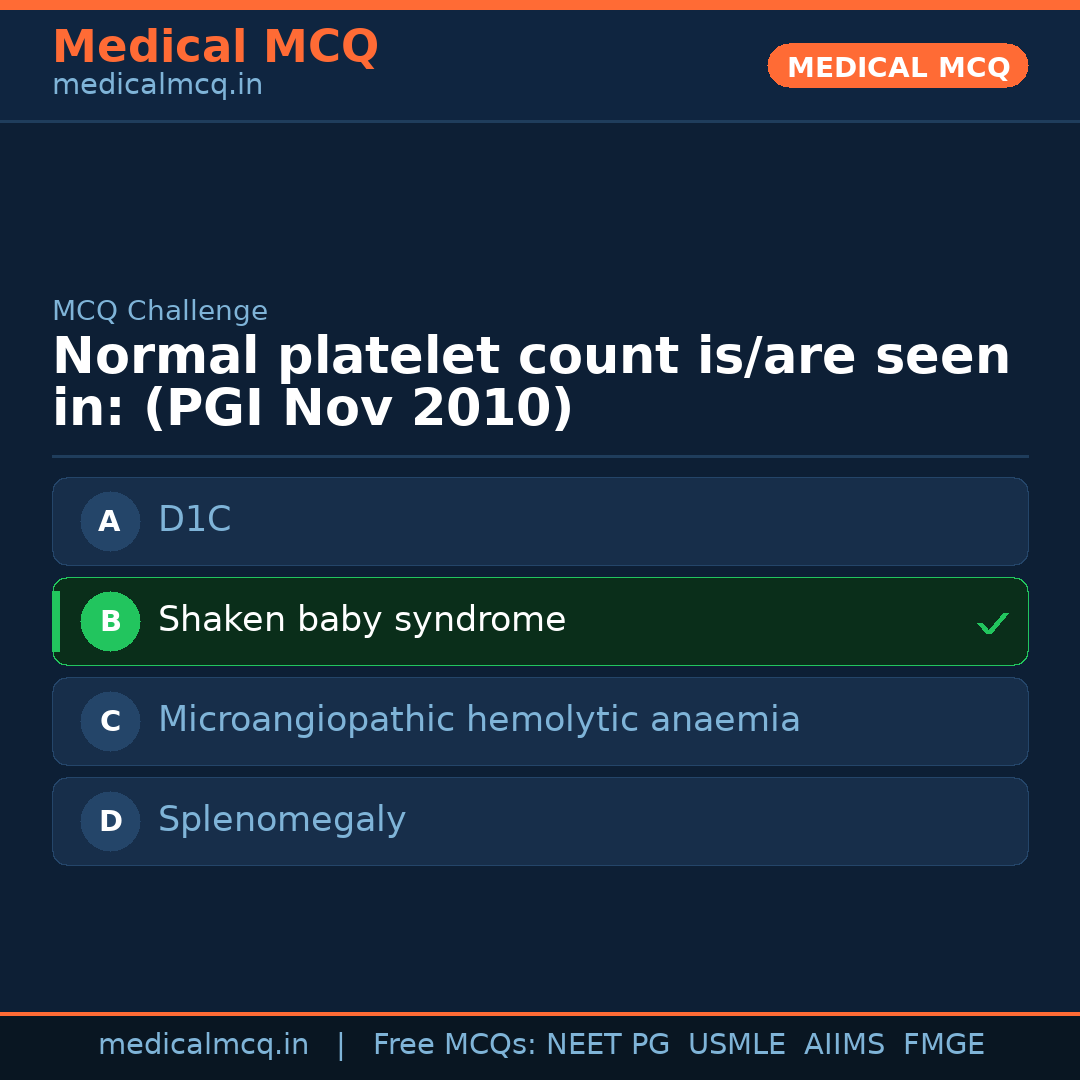The height and width of the screenshot is (1080, 1080).
Task: Click FMGE in the footer
Action: pos(943,1045)
